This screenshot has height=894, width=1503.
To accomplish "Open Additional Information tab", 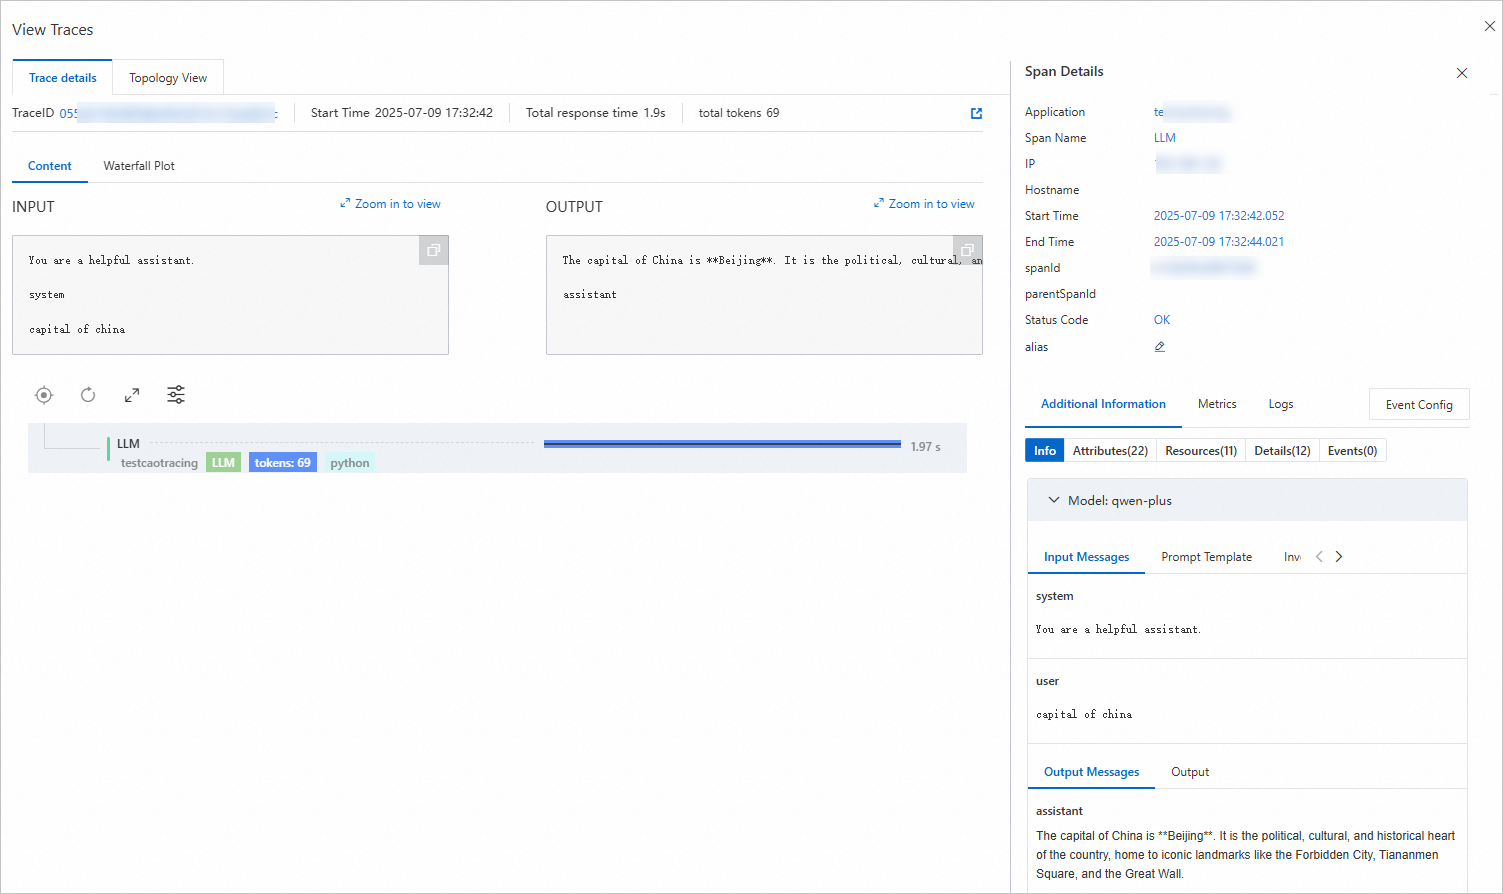I will (1103, 404).
